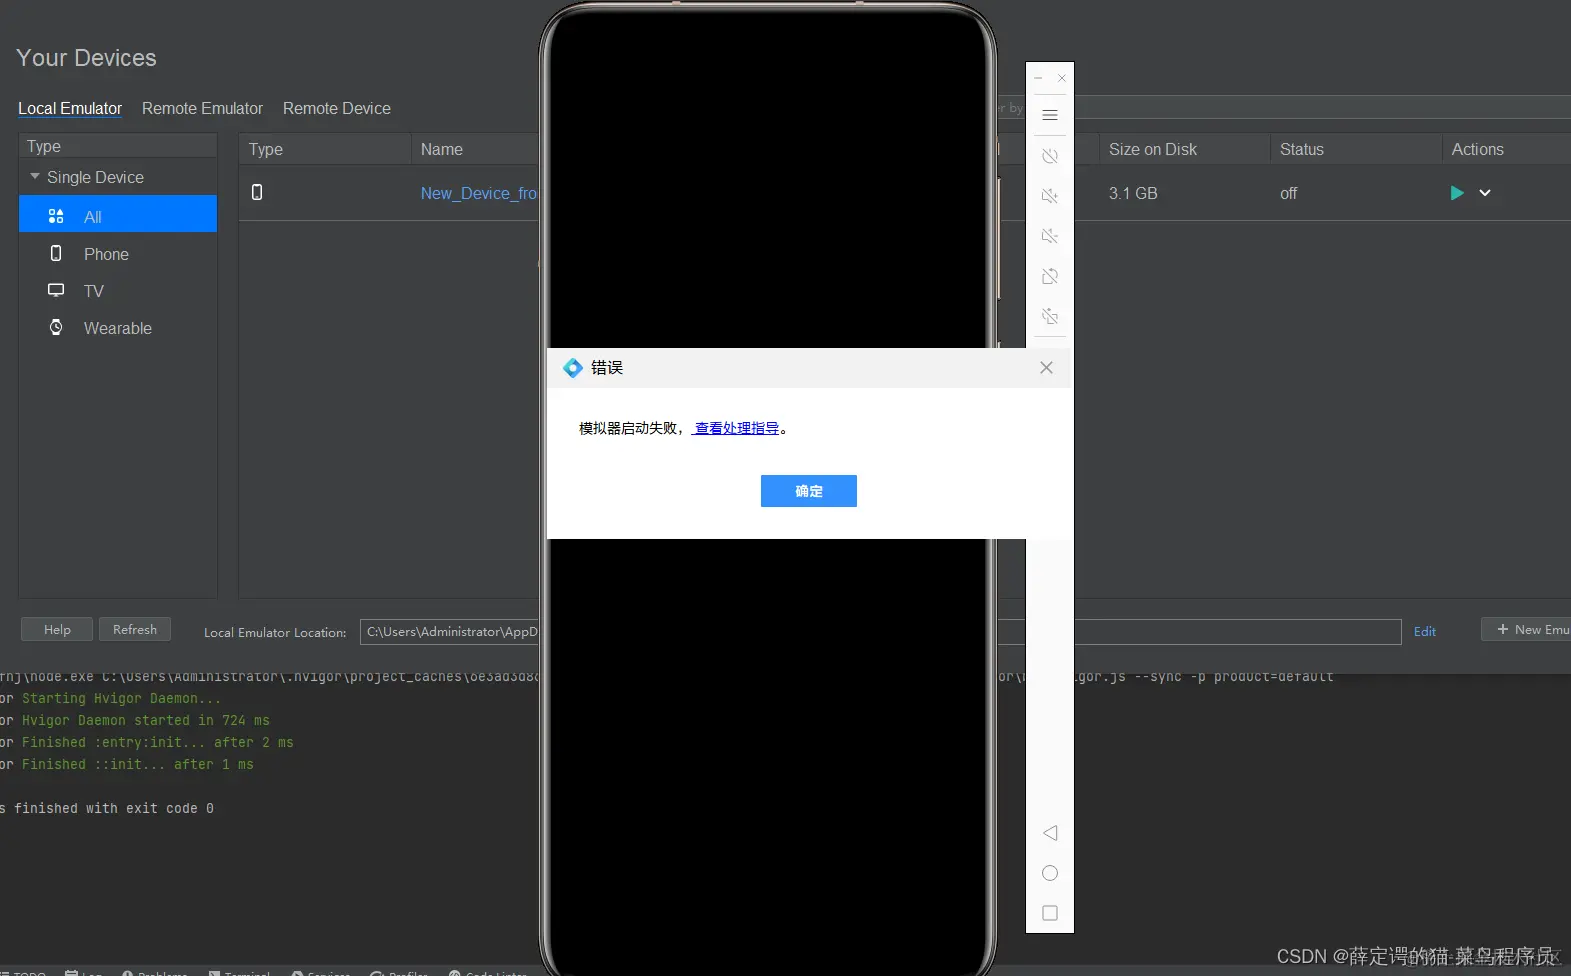Collapse the Single Device tree group
1571x976 pixels.
pos(35,177)
